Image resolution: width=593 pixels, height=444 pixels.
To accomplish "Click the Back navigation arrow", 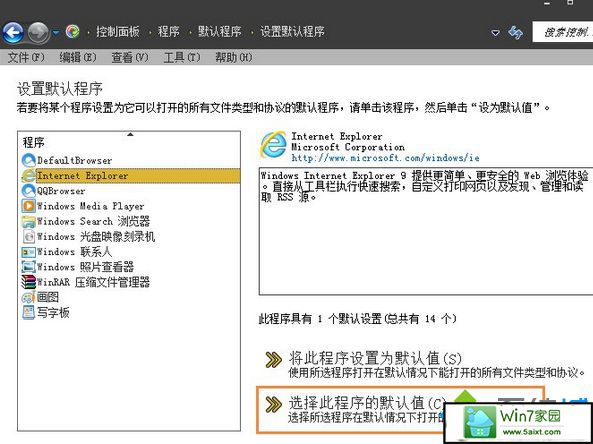I will [x=13, y=33].
